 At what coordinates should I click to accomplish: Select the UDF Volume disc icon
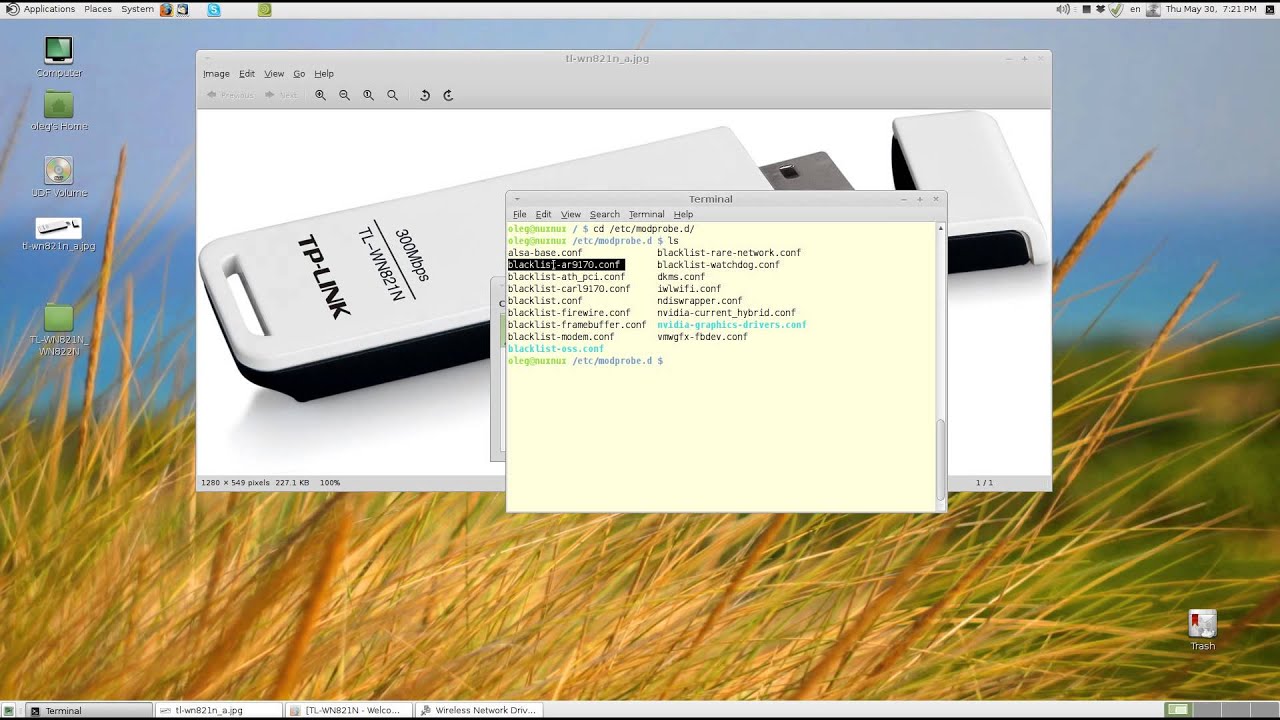click(59, 177)
